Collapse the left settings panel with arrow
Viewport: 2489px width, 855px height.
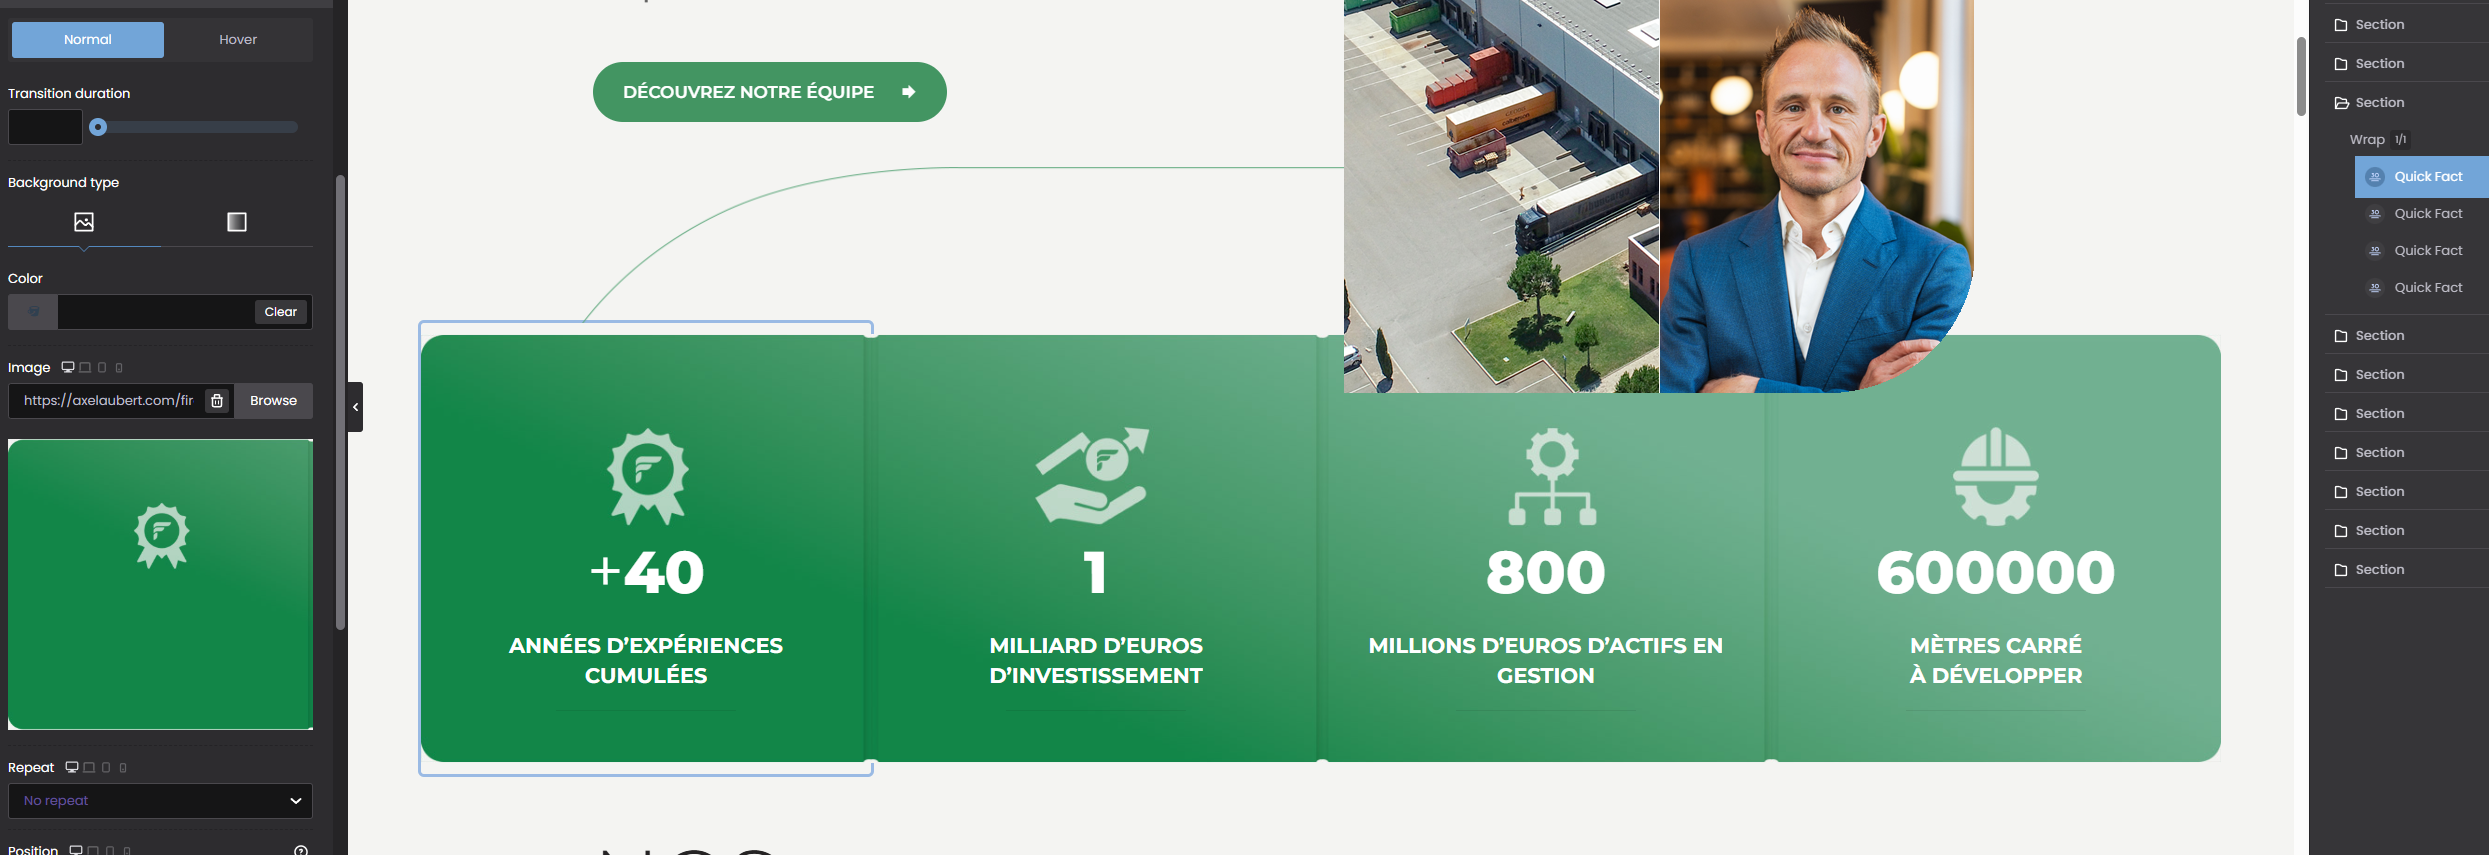point(355,407)
